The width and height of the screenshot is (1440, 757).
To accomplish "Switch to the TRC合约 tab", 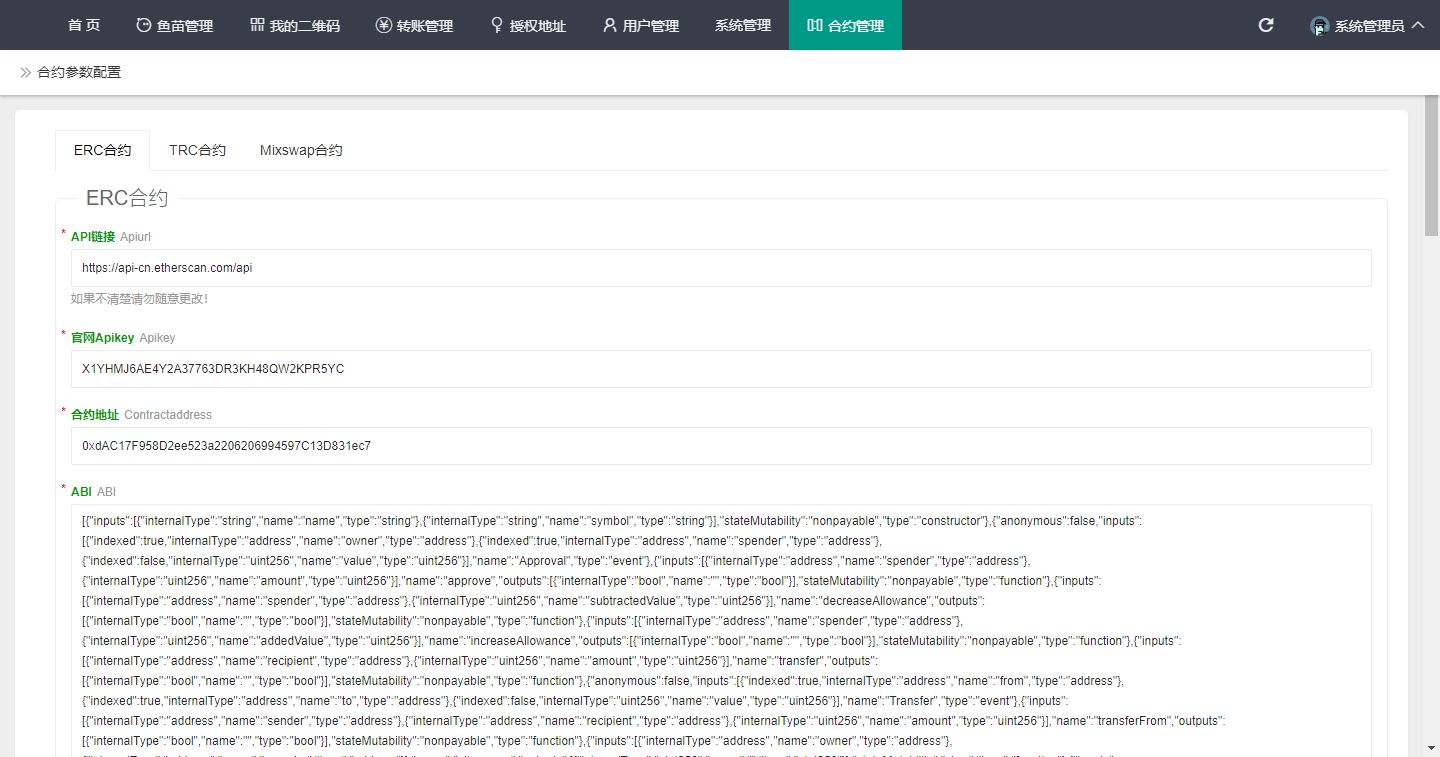I will coord(197,150).
